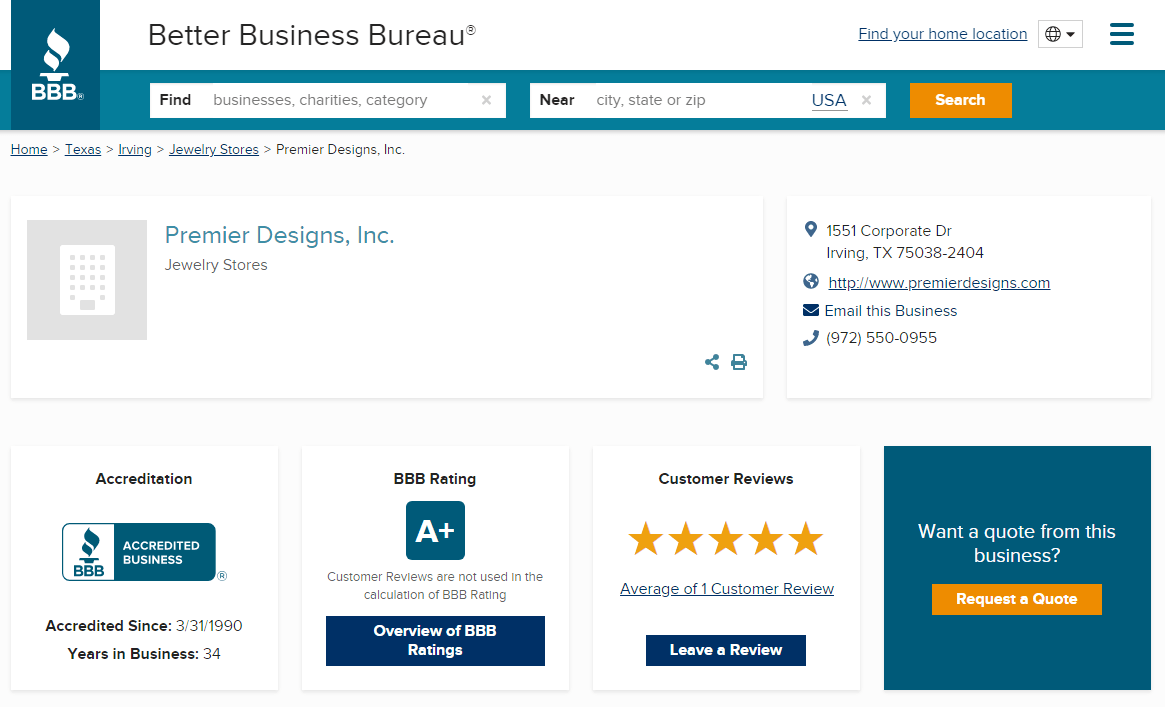The width and height of the screenshot is (1165, 707).
Task: Click Accredited Since: 3/31/1990 text
Action: point(143,626)
